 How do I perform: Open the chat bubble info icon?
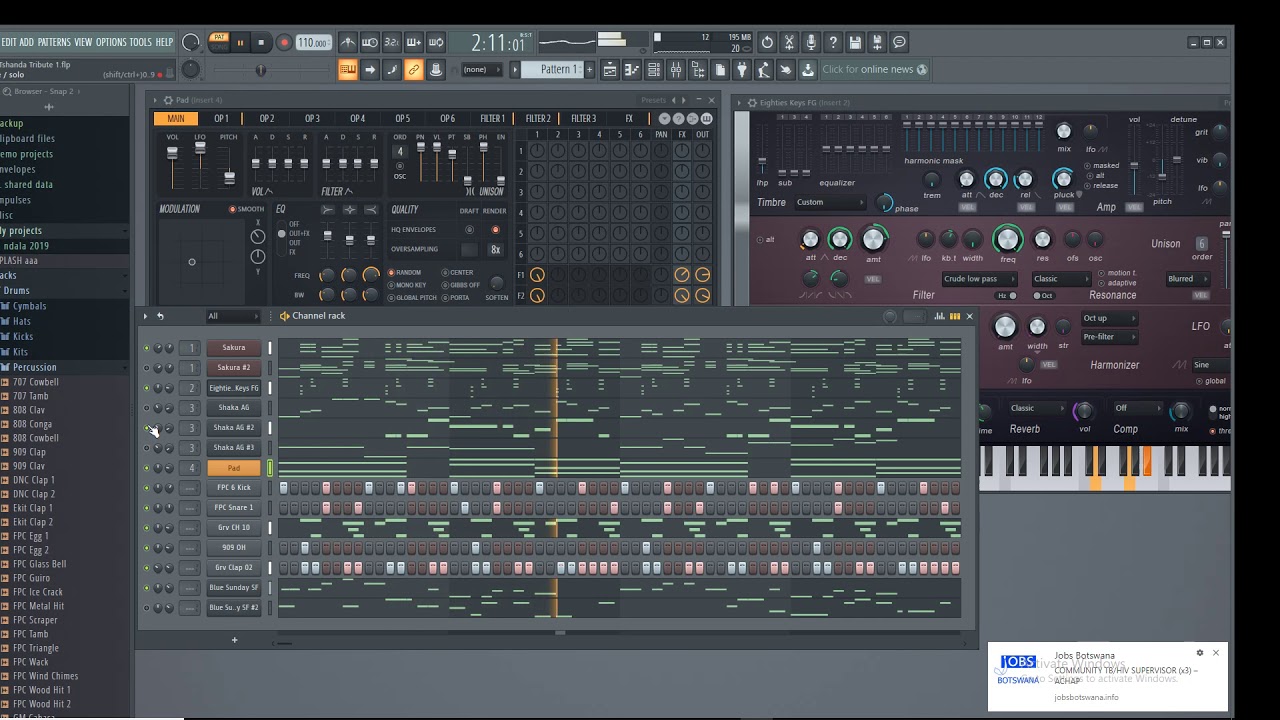coord(899,42)
